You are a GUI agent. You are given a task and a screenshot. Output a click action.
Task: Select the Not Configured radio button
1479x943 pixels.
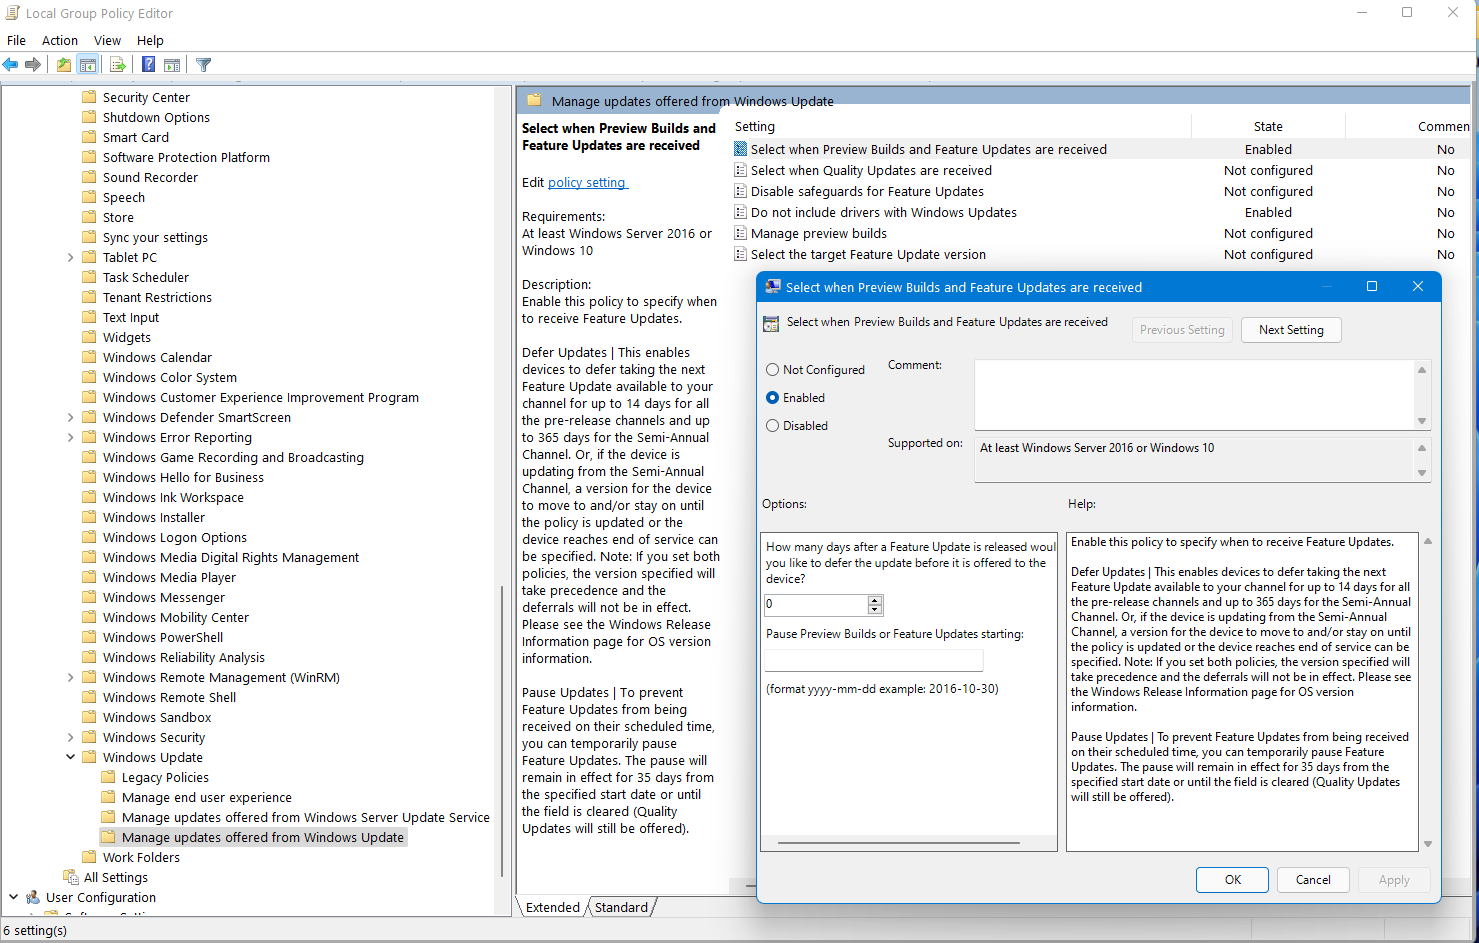[772, 370]
